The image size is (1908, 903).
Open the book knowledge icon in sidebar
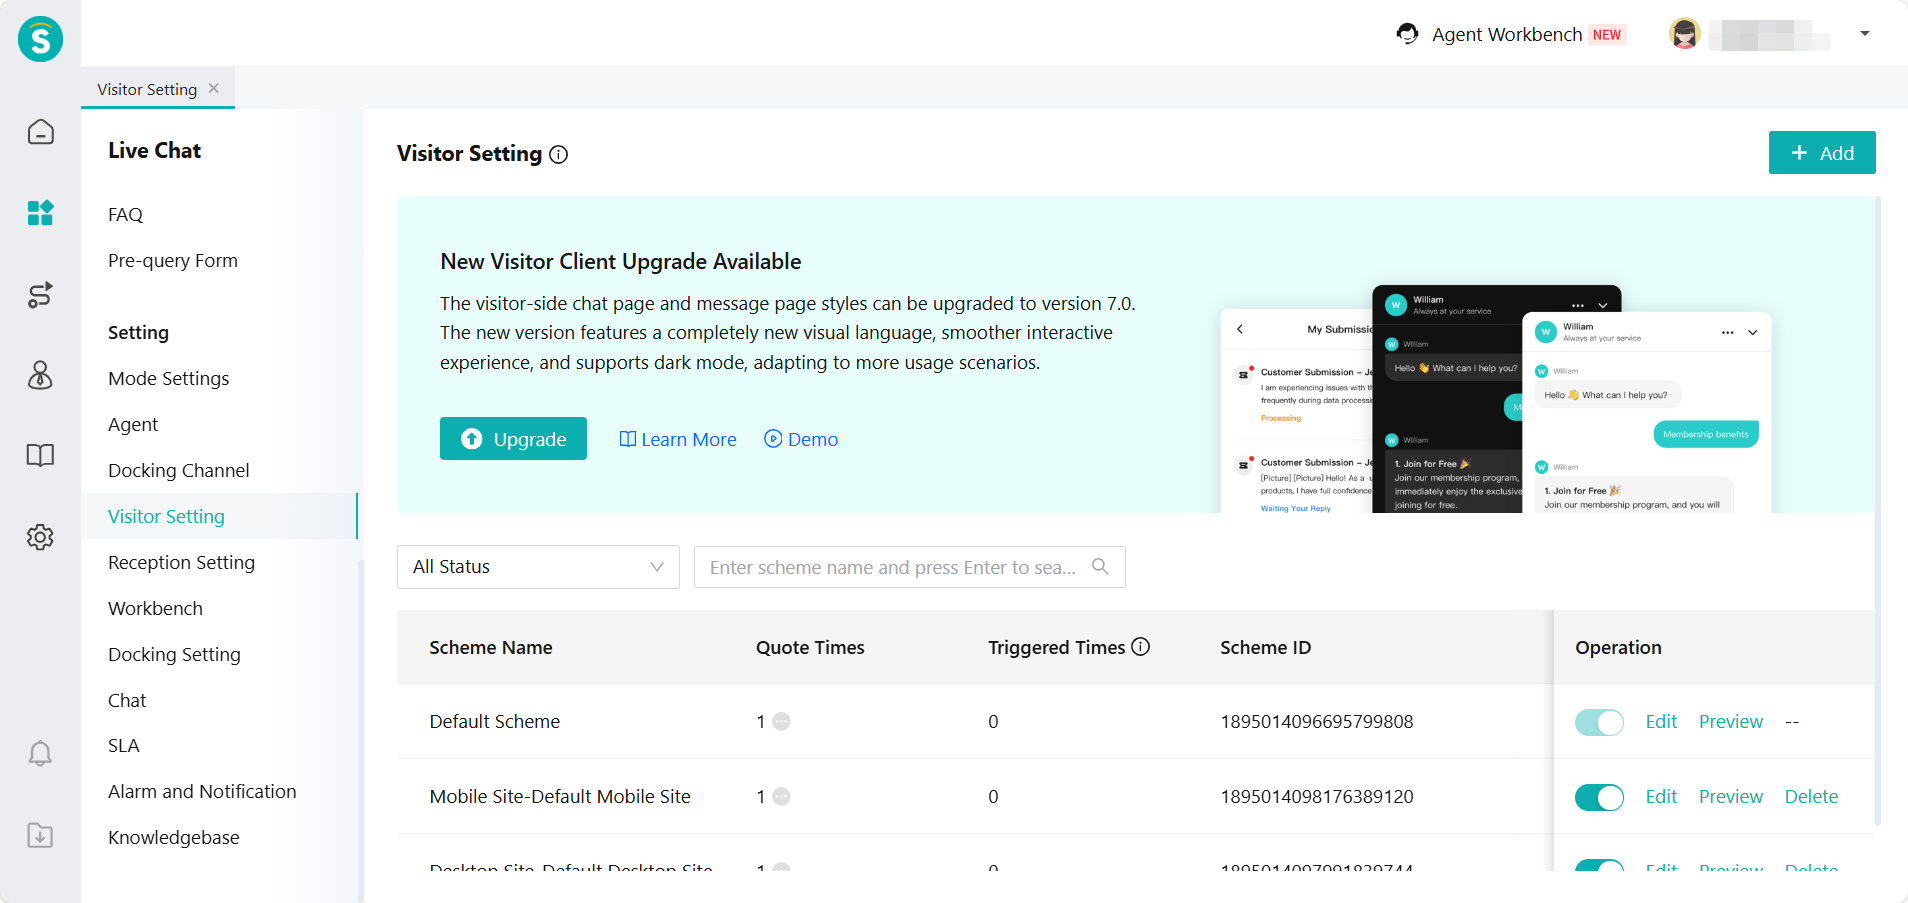pyautogui.click(x=40, y=456)
